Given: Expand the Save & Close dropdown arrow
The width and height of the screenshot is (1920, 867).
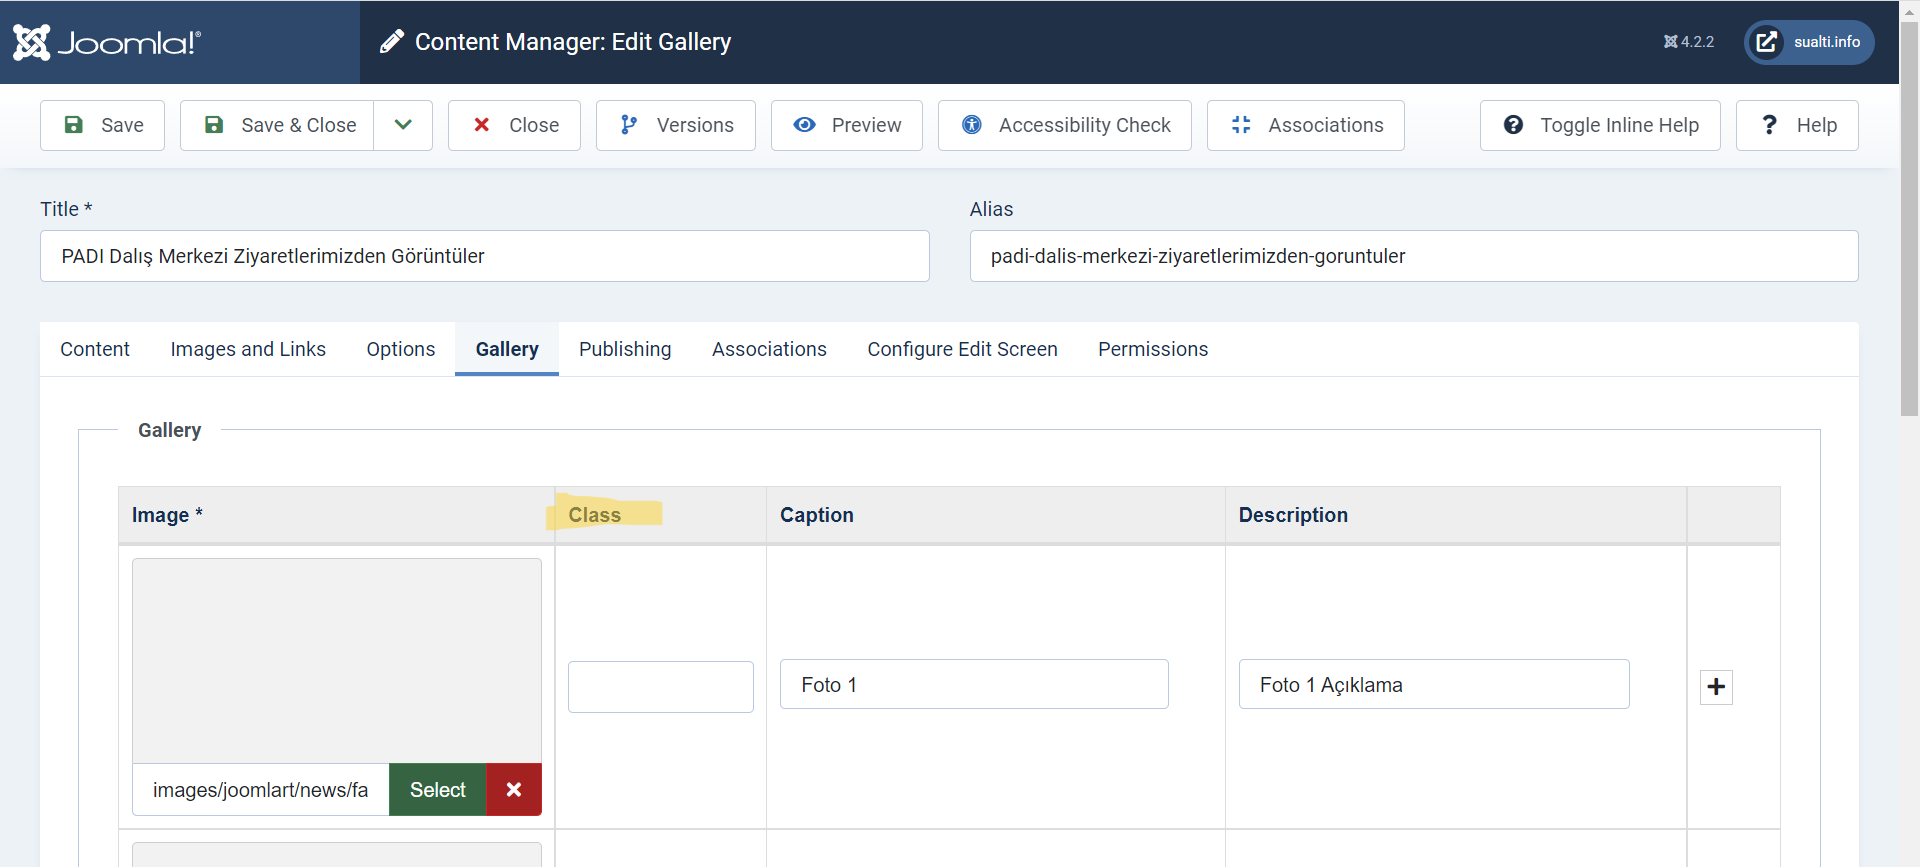Looking at the screenshot, I should 403,125.
